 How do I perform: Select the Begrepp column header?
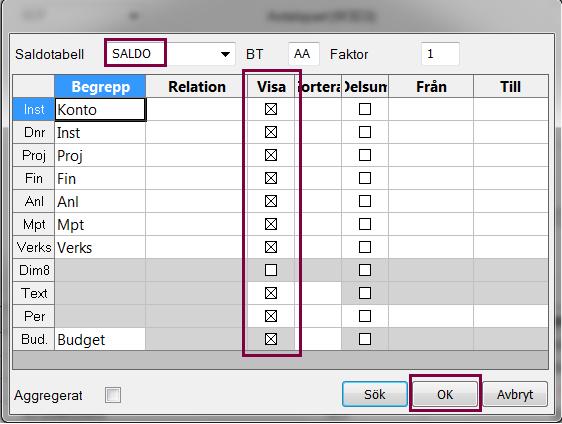click(100, 86)
